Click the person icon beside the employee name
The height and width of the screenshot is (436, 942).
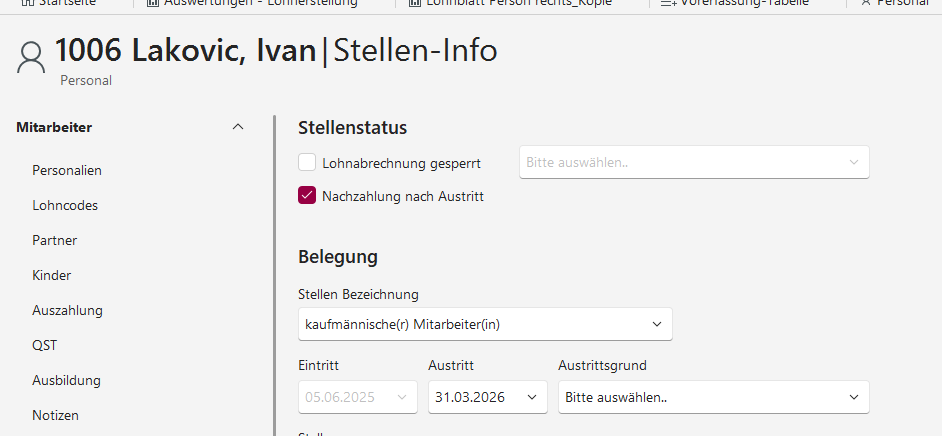click(32, 58)
